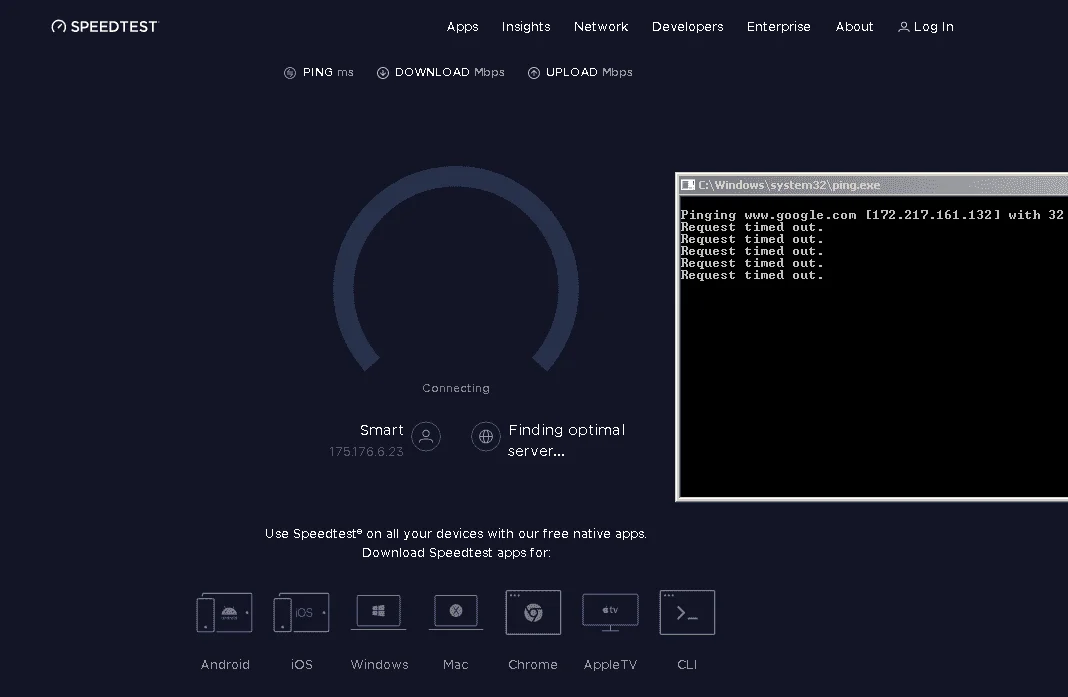
Task: Click the Speedtest logo
Action: tap(105, 27)
